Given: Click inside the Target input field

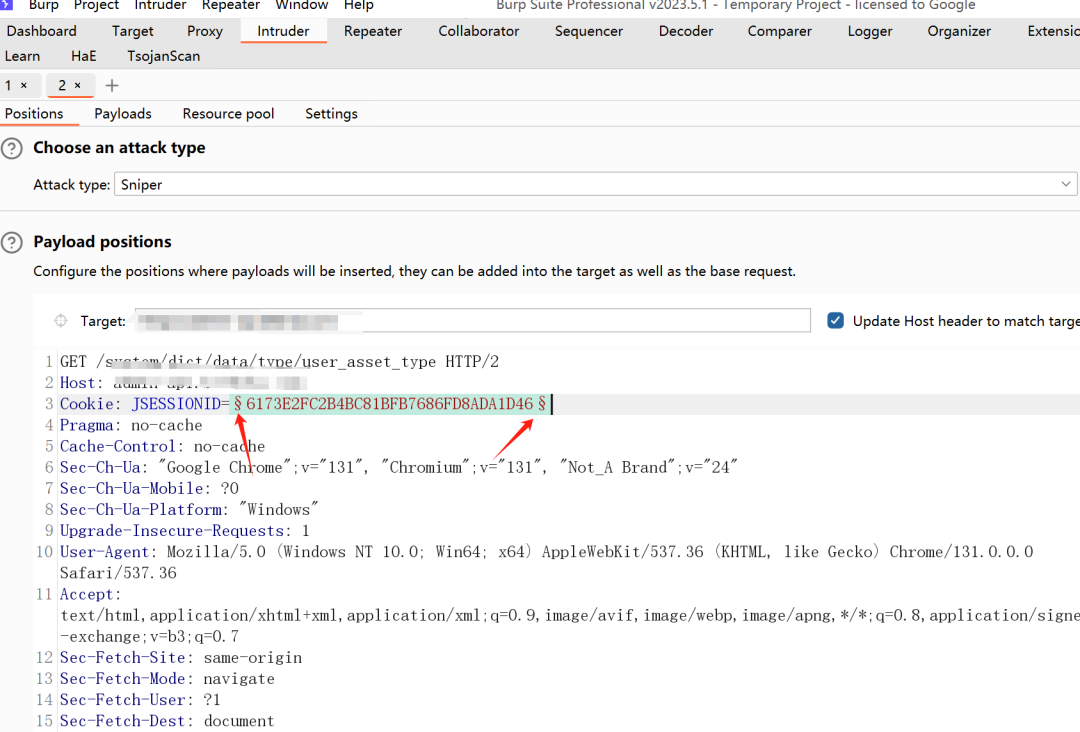Looking at the screenshot, I should (x=472, y=321).
